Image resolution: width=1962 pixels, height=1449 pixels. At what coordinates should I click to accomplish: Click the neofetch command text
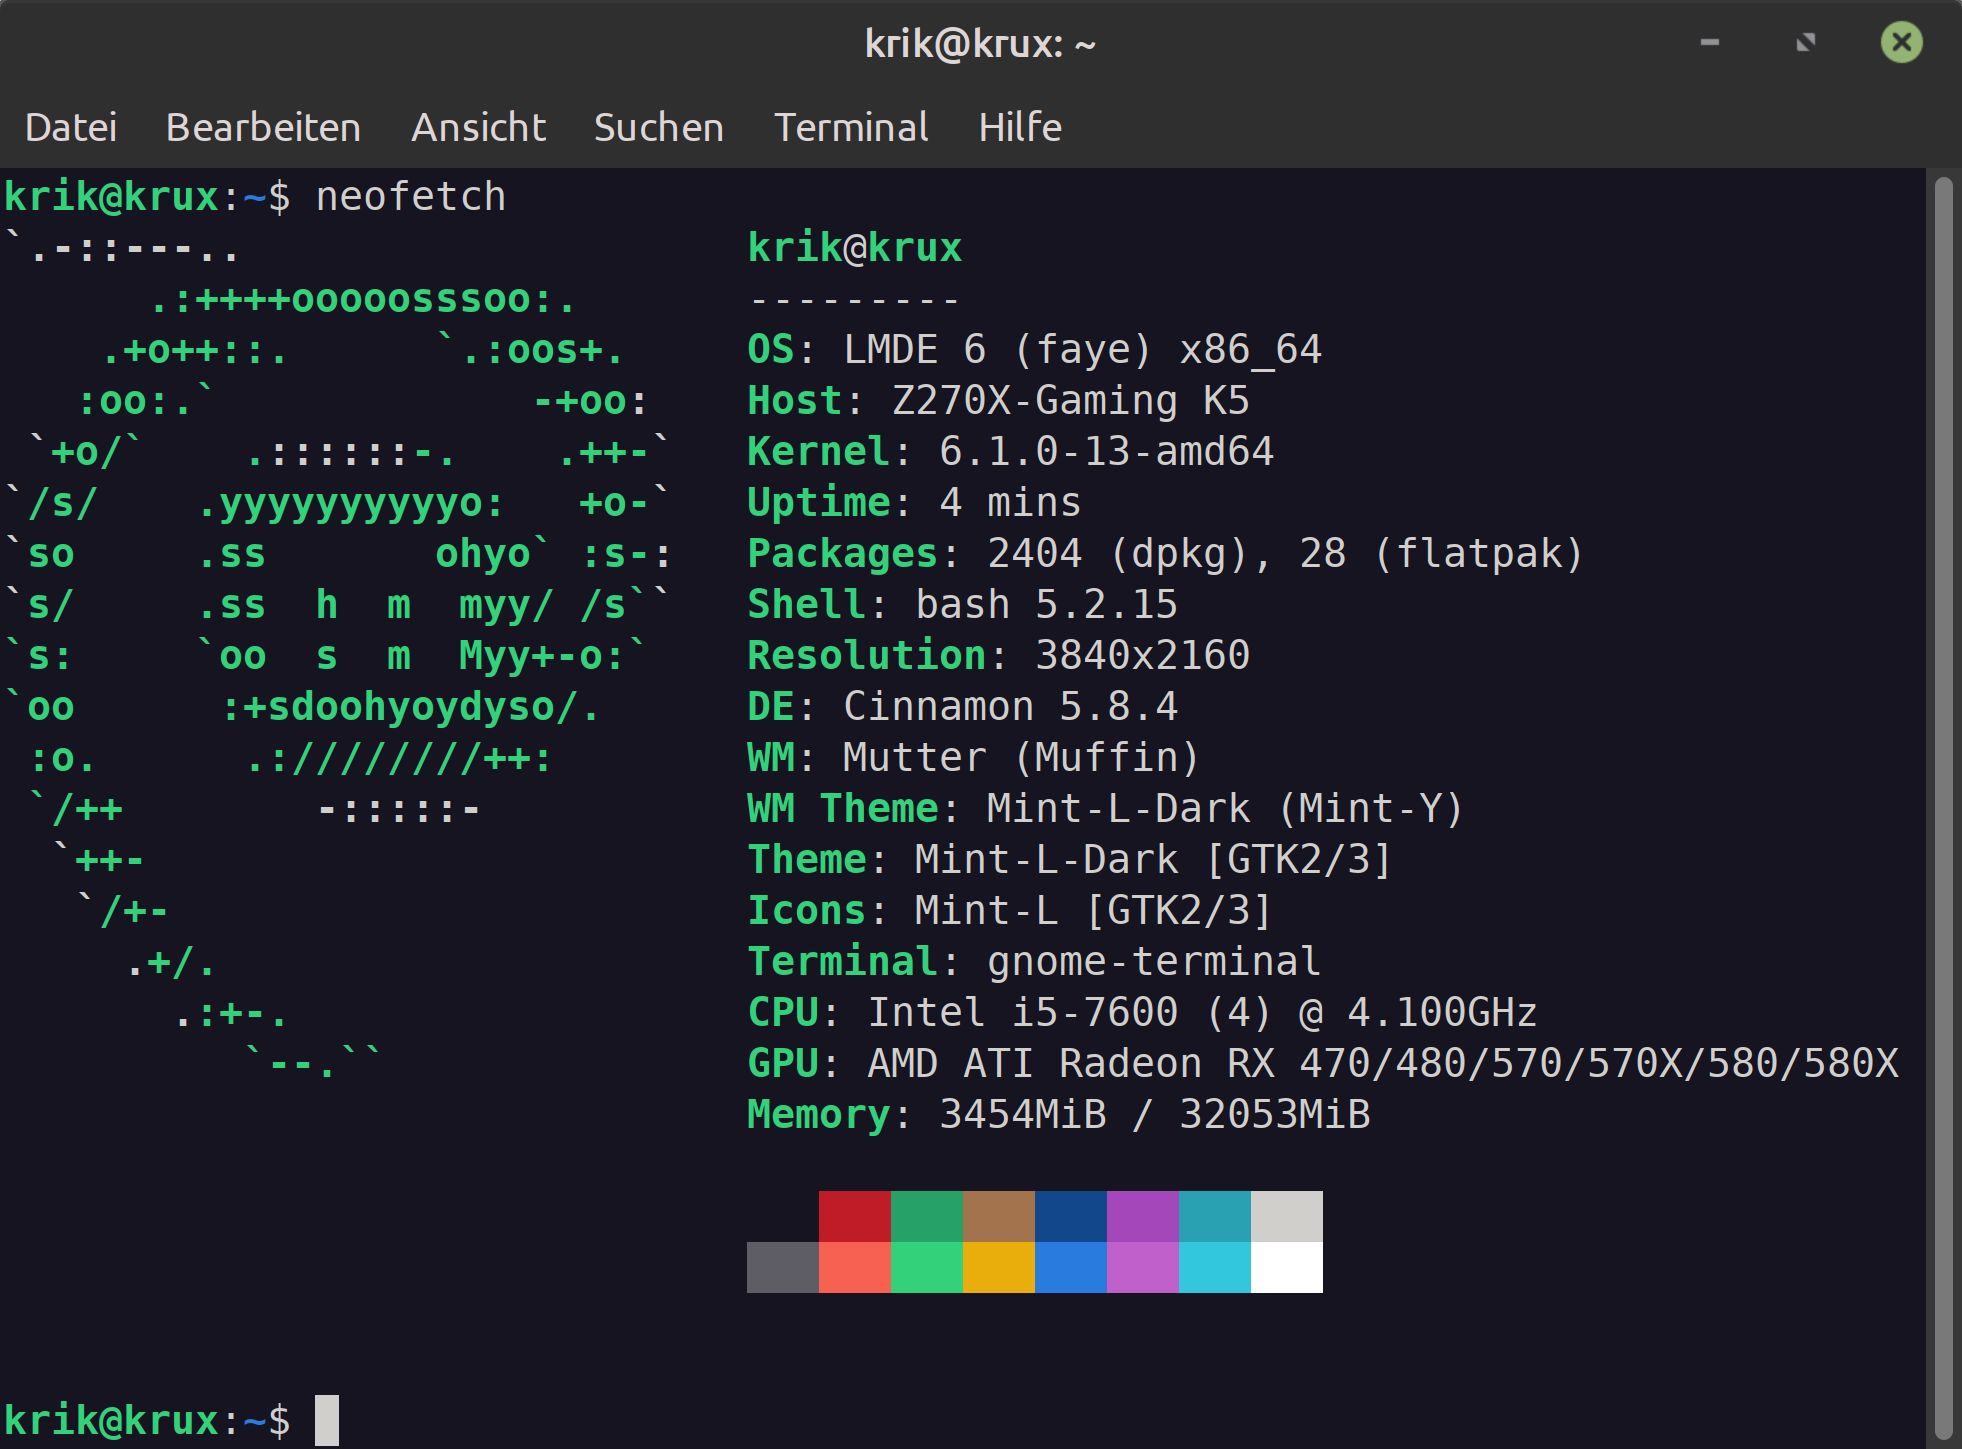tap(410, 197)
